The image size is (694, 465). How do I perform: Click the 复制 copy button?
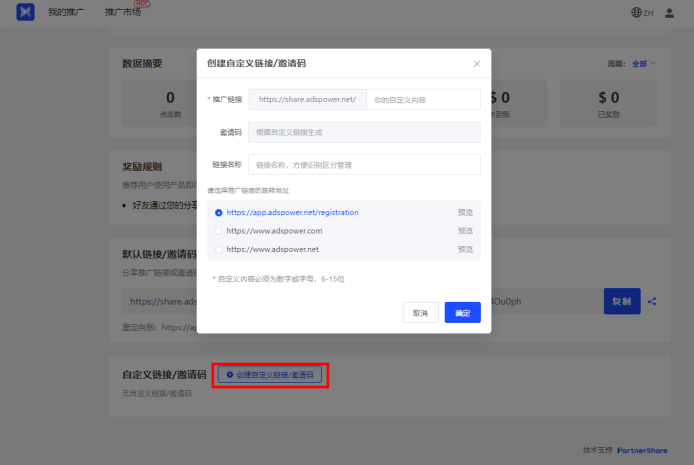pyautogui.click(x=622, y=301)
